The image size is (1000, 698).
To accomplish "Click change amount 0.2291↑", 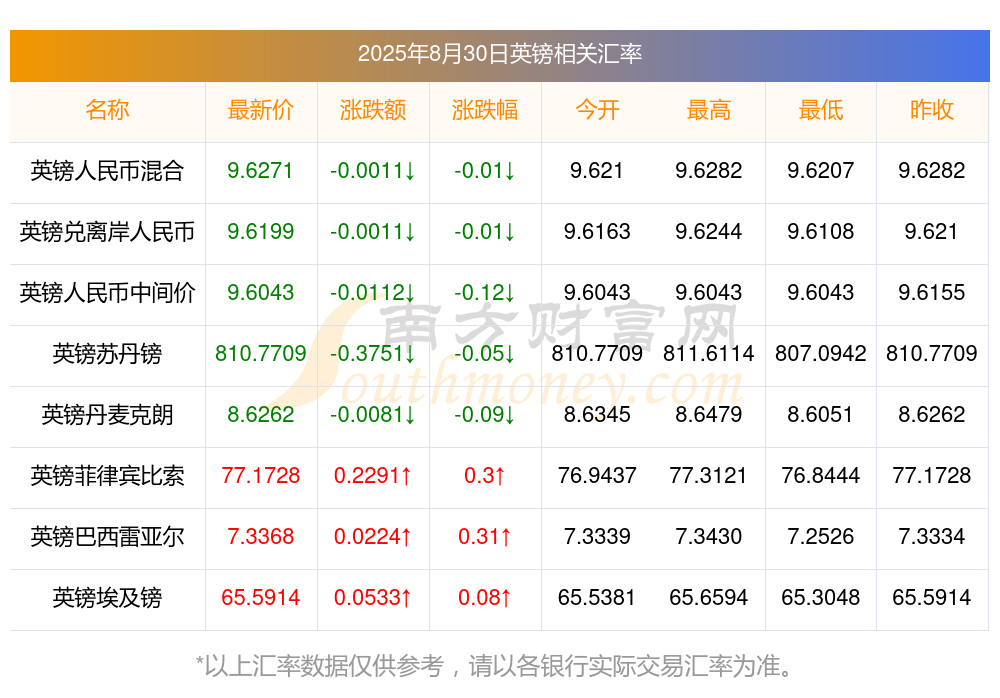I will click(372, 476).
